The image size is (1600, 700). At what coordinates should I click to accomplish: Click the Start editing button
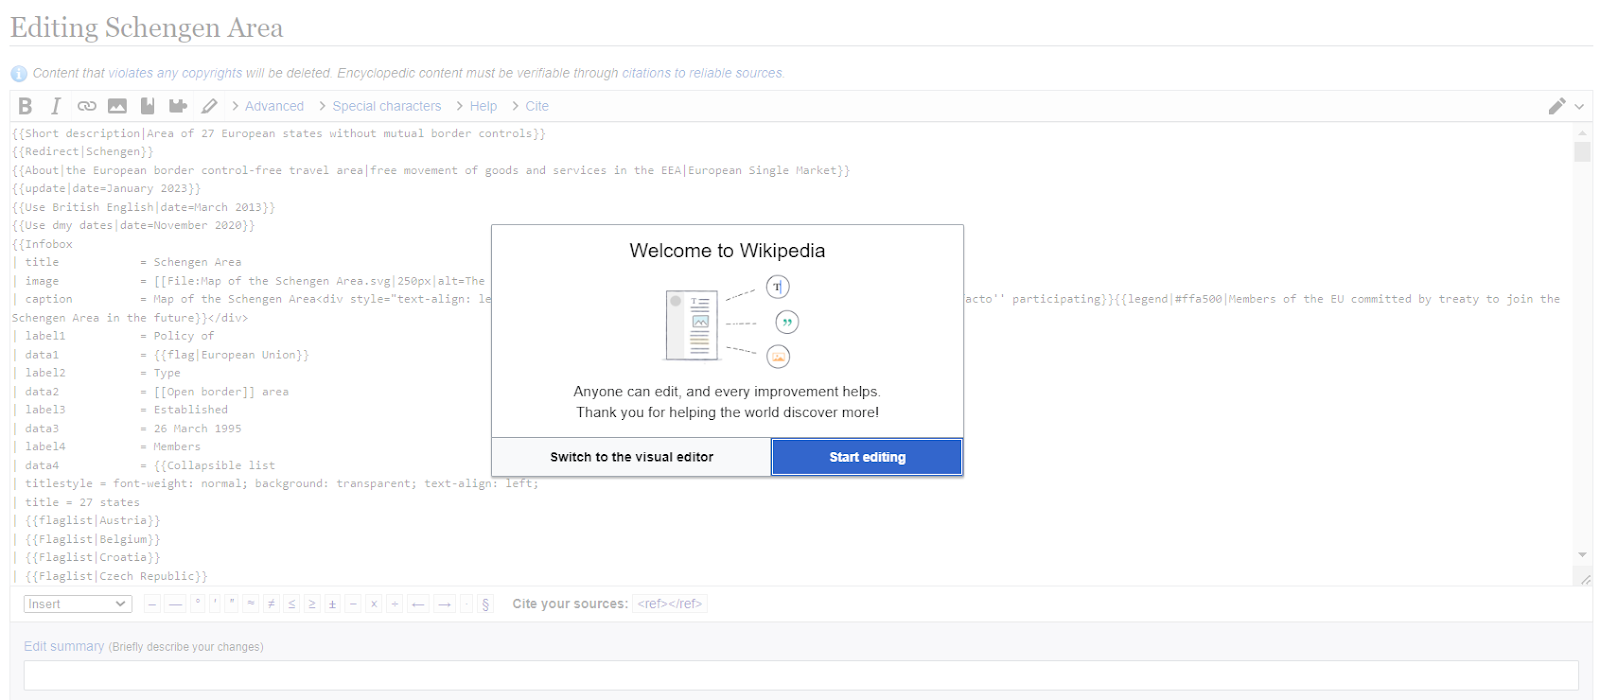pos(867,457)
